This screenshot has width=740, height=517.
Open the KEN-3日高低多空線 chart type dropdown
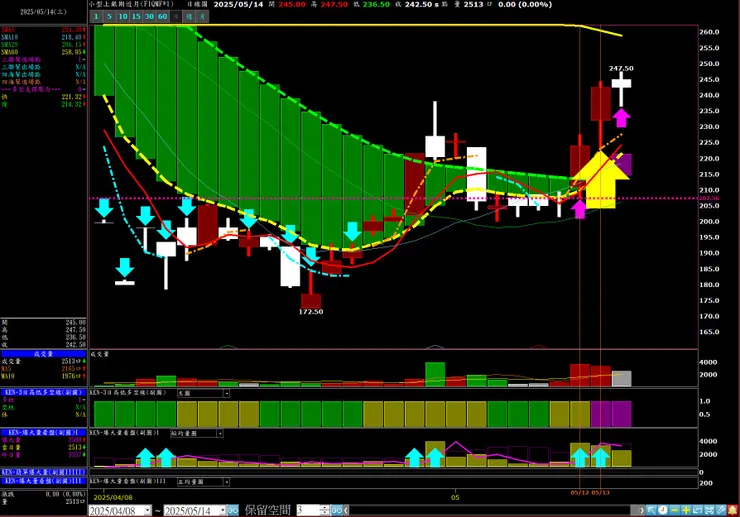click(227, 393)
